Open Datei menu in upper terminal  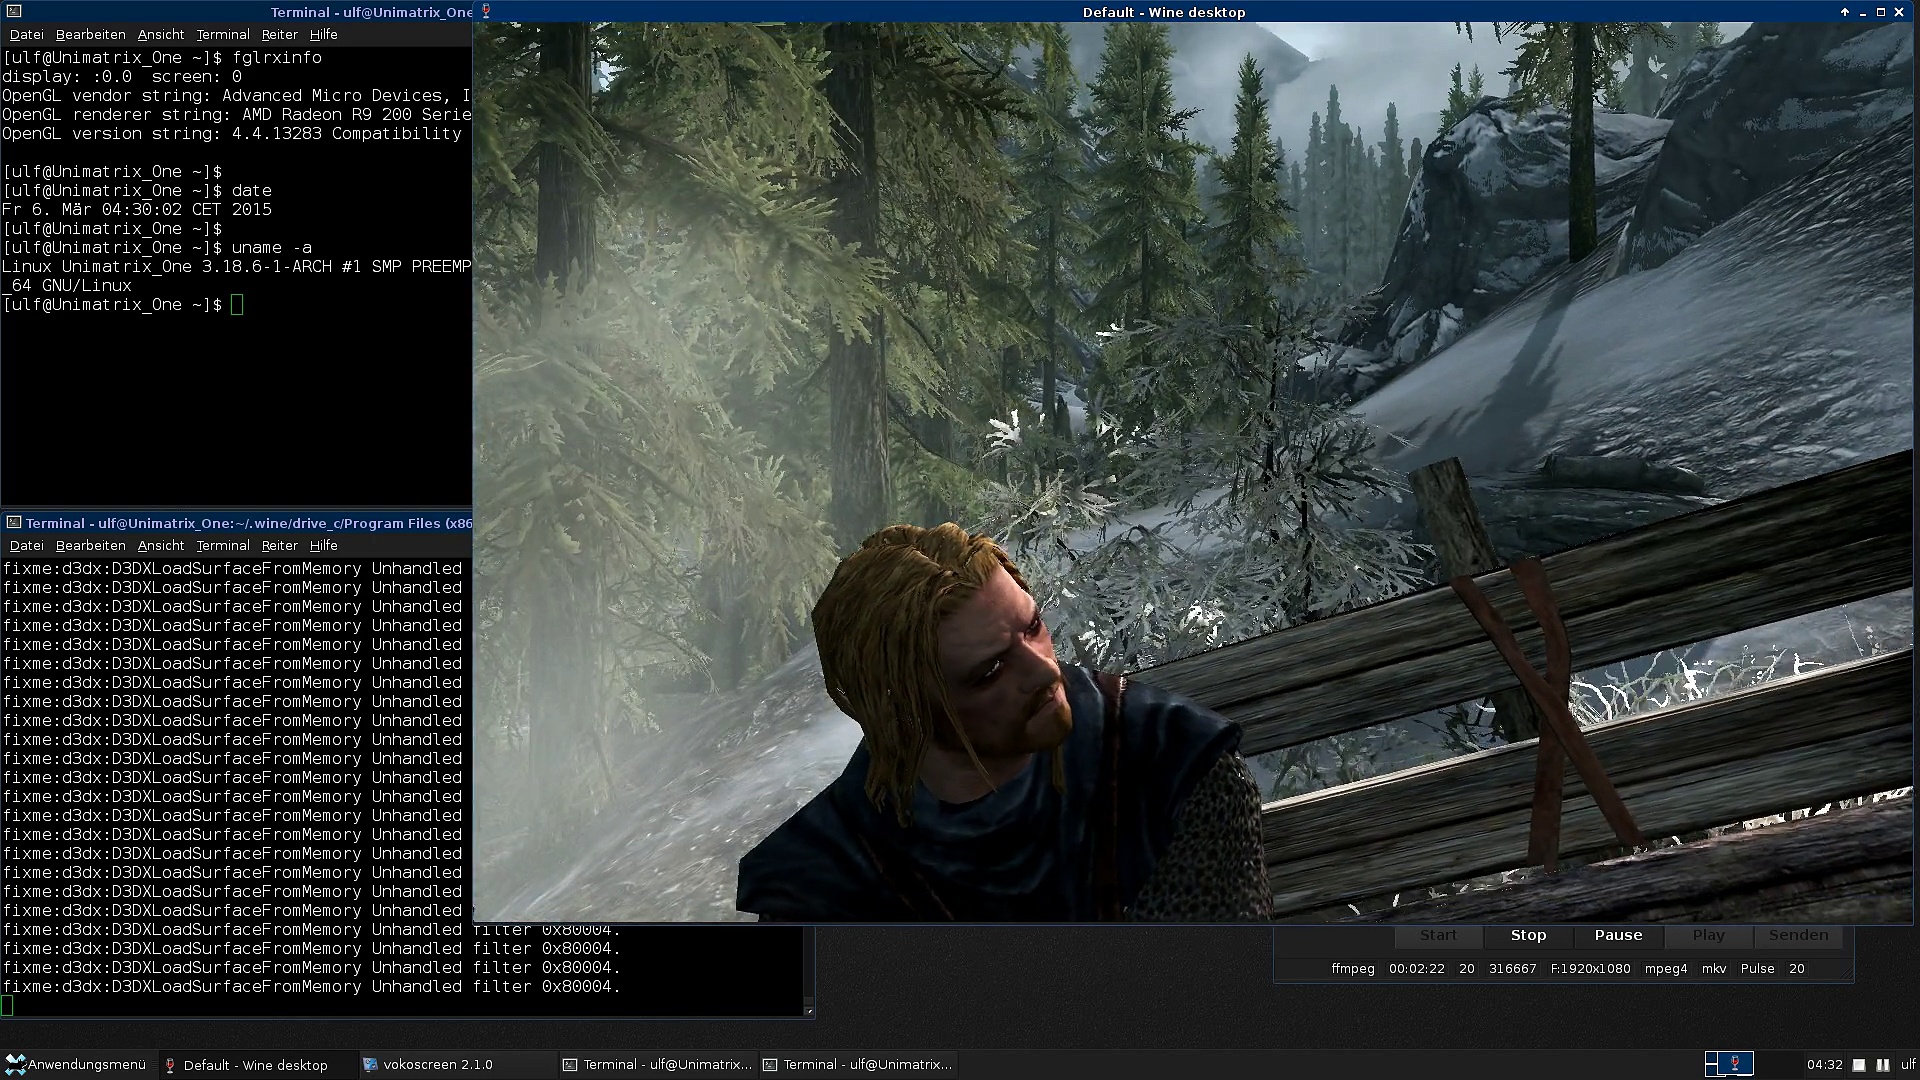27,34
